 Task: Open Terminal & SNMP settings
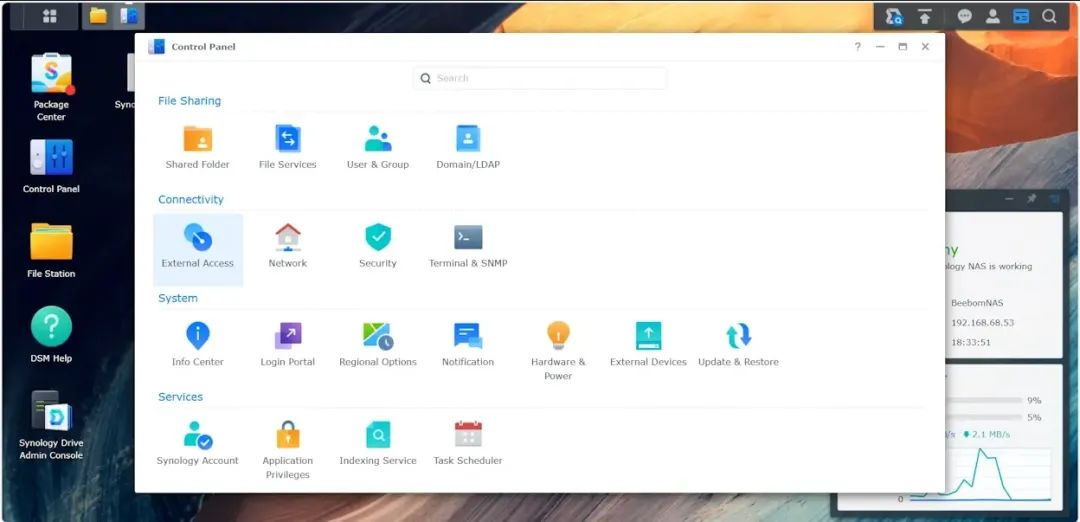click(468, 246)
